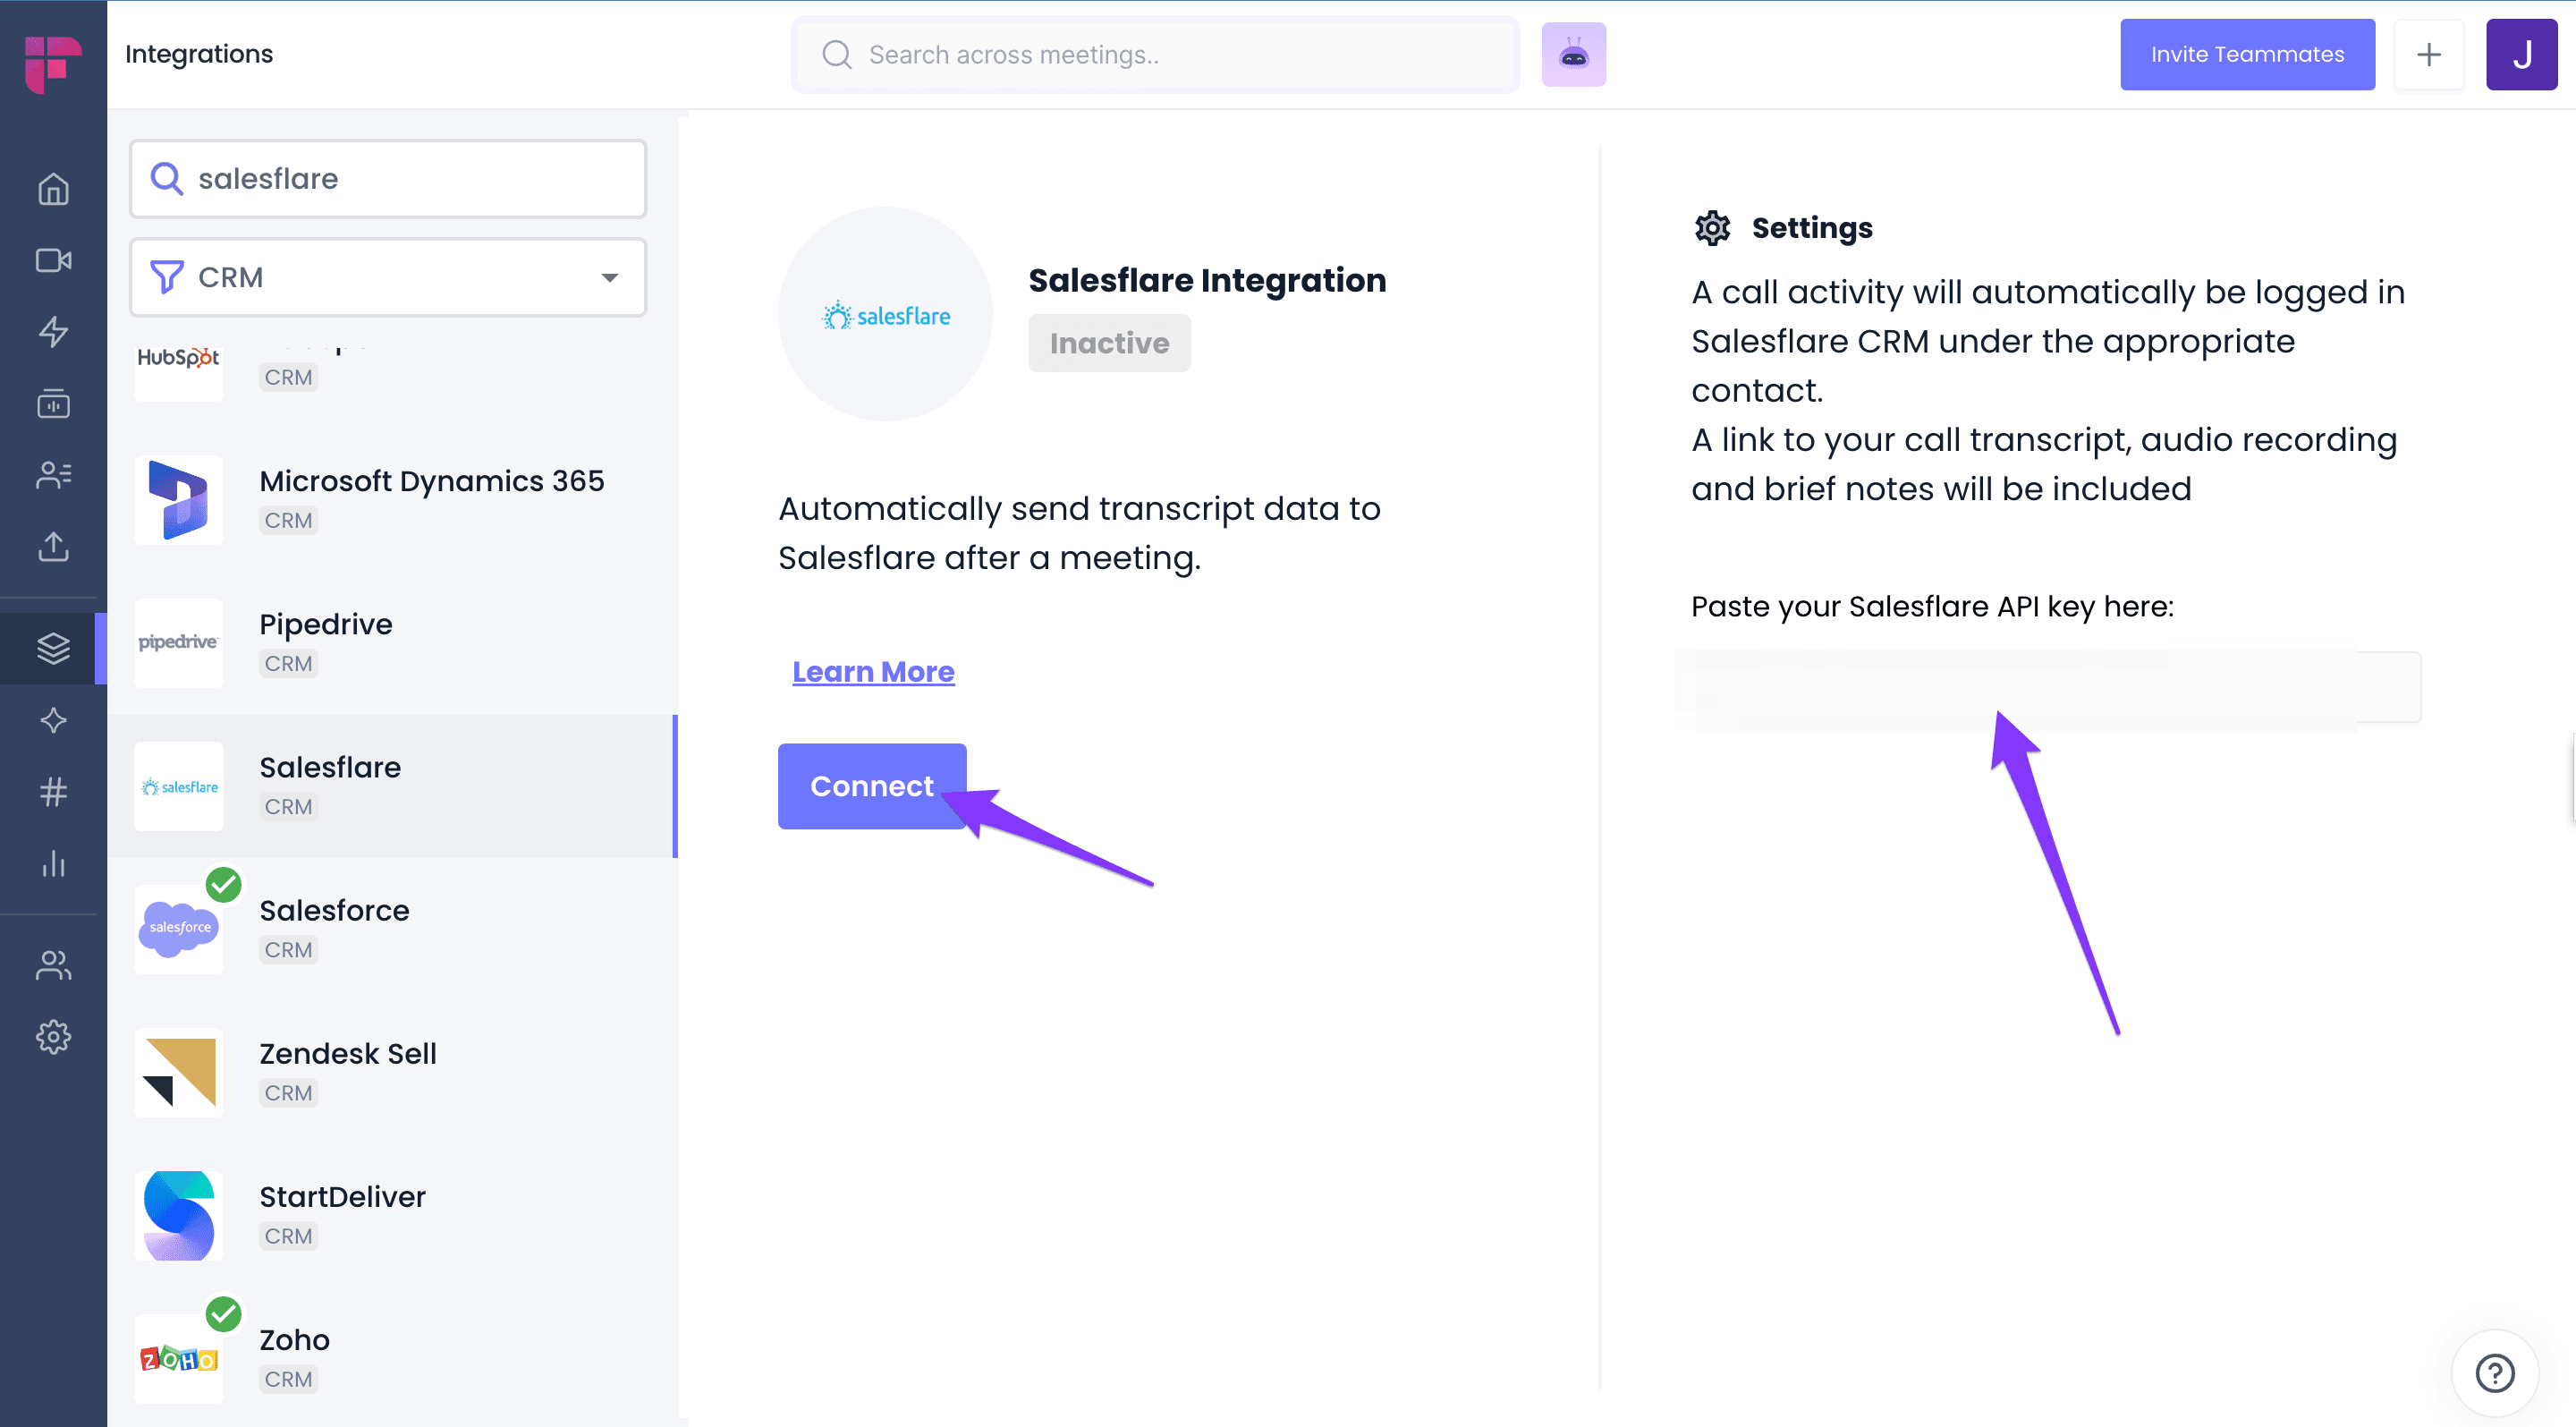Select the Salesforce integration
Screen dimensions: 2576x1427
pyautogui.click(x=392, y=929)
